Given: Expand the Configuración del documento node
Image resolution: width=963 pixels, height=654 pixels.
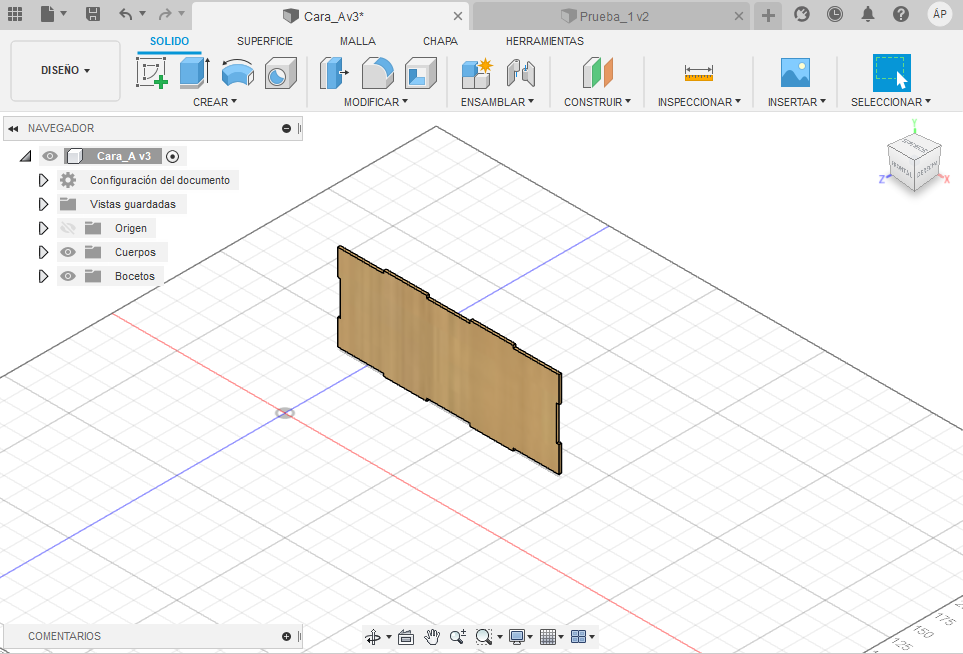Looking at the screenshot, I should pyautogui.click(x=43, y=180).
